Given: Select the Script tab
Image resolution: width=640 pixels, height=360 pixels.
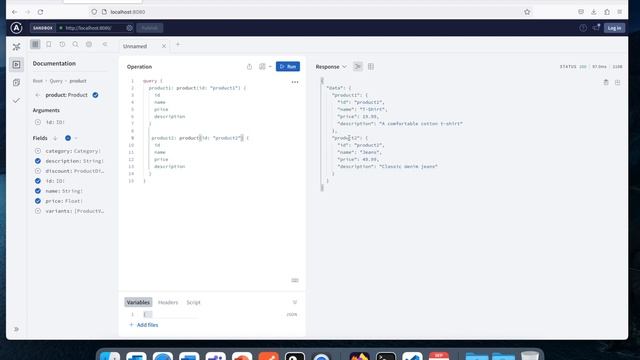Looking at the screenshot, I should 193,302.
